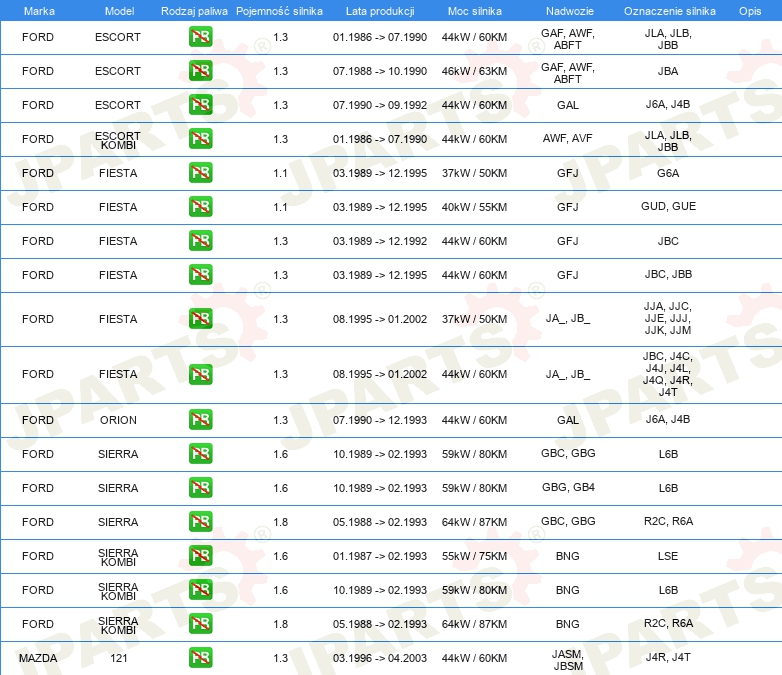Click fuel icon in Escort 07.1990 row
This screenshot has height=675, width=782.
pos(200,105)
